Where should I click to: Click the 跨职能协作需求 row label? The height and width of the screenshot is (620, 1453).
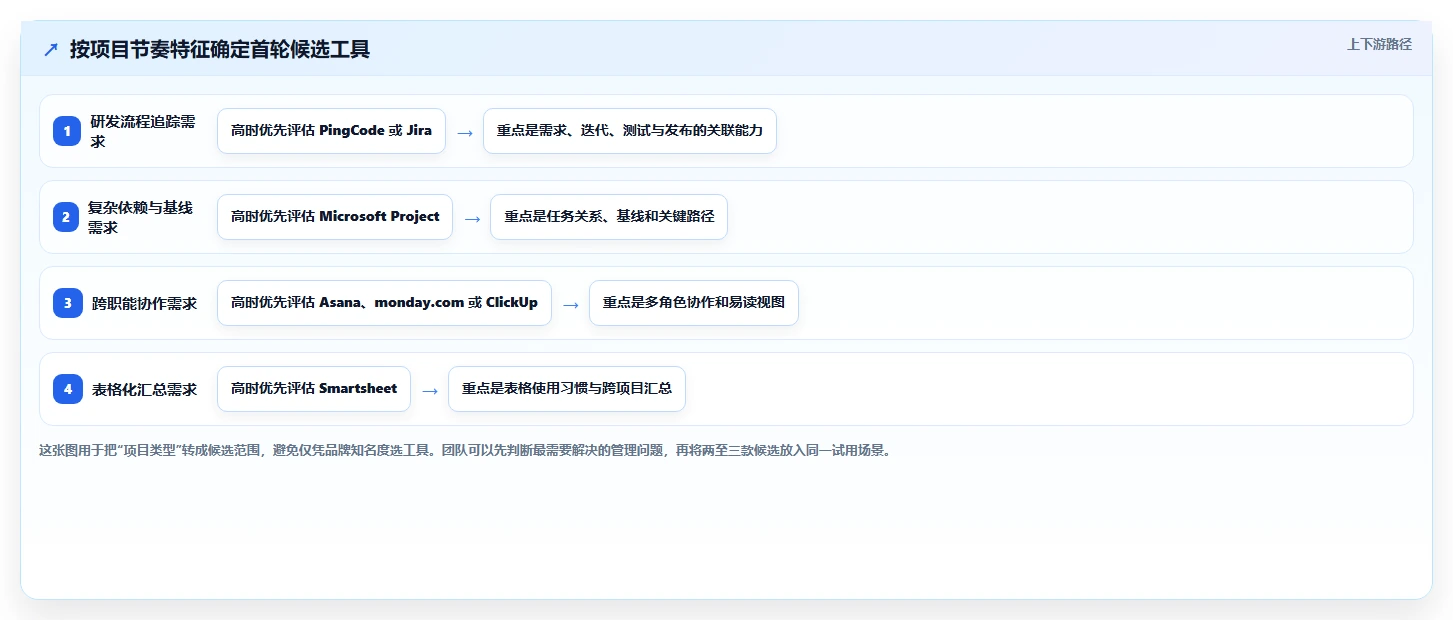coord(144,303)
